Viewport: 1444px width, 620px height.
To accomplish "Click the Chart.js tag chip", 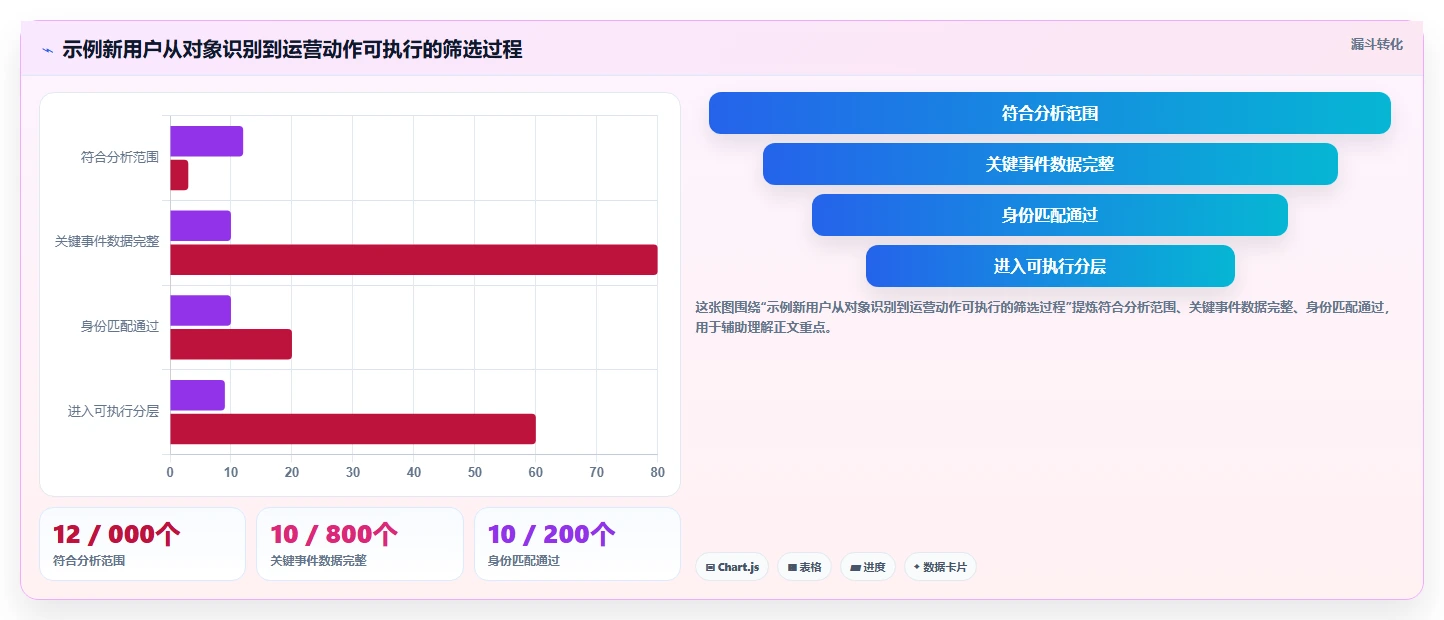I will click(x=732, y=567).
